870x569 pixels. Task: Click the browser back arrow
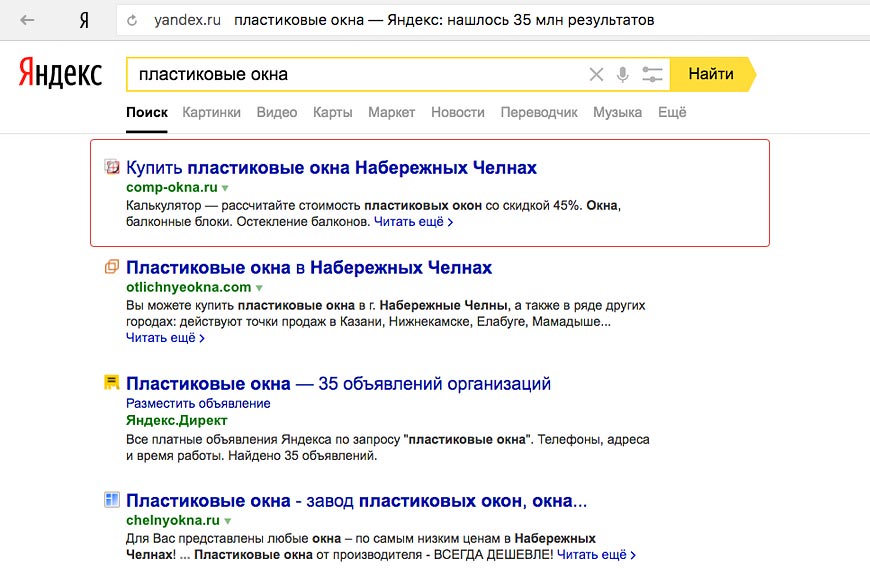click(27, 20)
